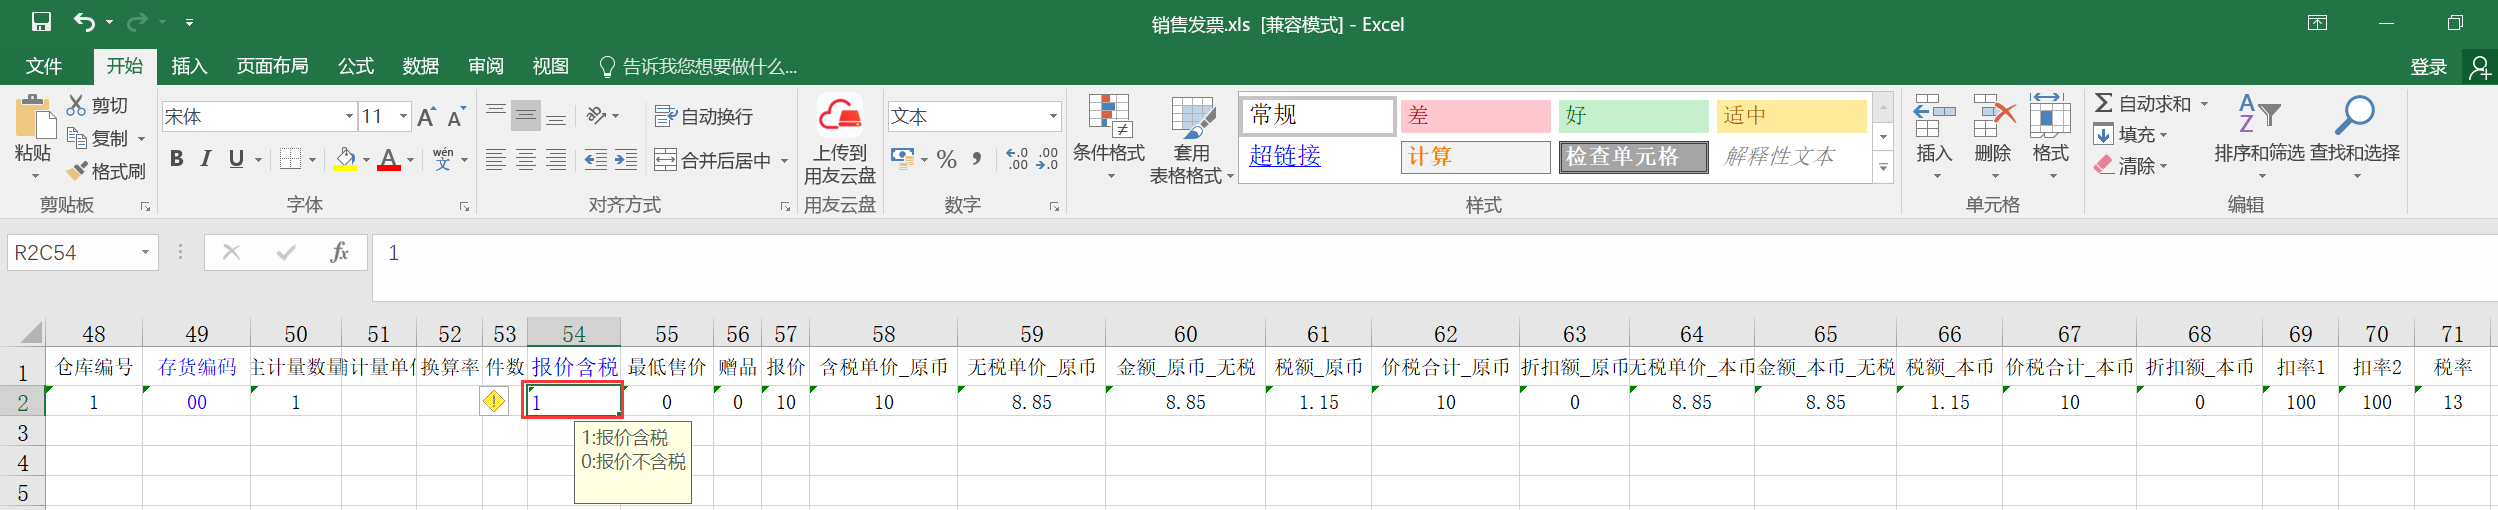Click the comma style icon
The image size is (2498, 510).
(x=976, y=159)
